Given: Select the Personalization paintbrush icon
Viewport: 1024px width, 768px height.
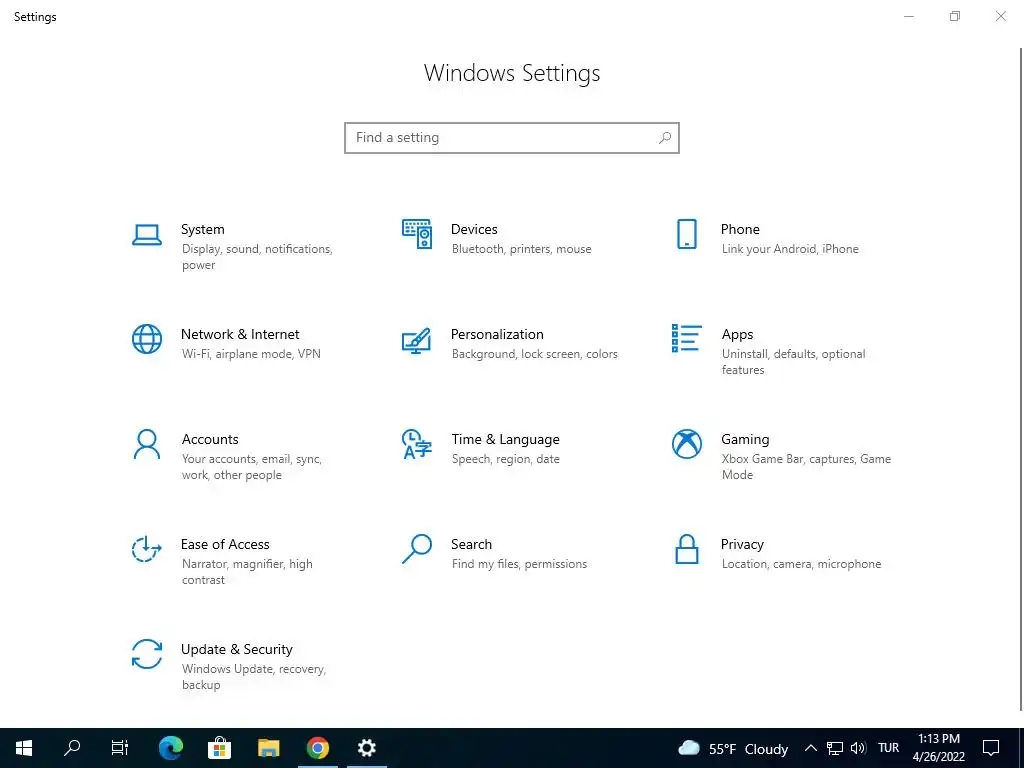Looking at the screenshot, I should pyautogui.click(x=417, y=341).
